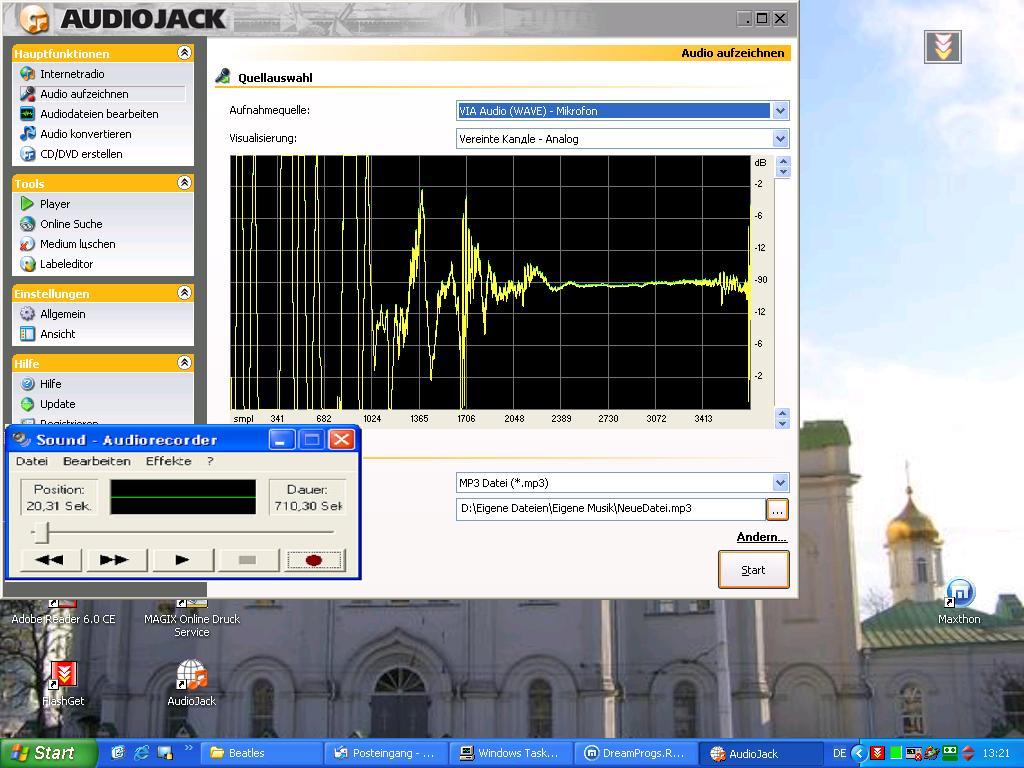The height and width of the screenshot is (768, 1024).
Task: Select the Medium löschen tool
Action: click(x=68, y=244)
